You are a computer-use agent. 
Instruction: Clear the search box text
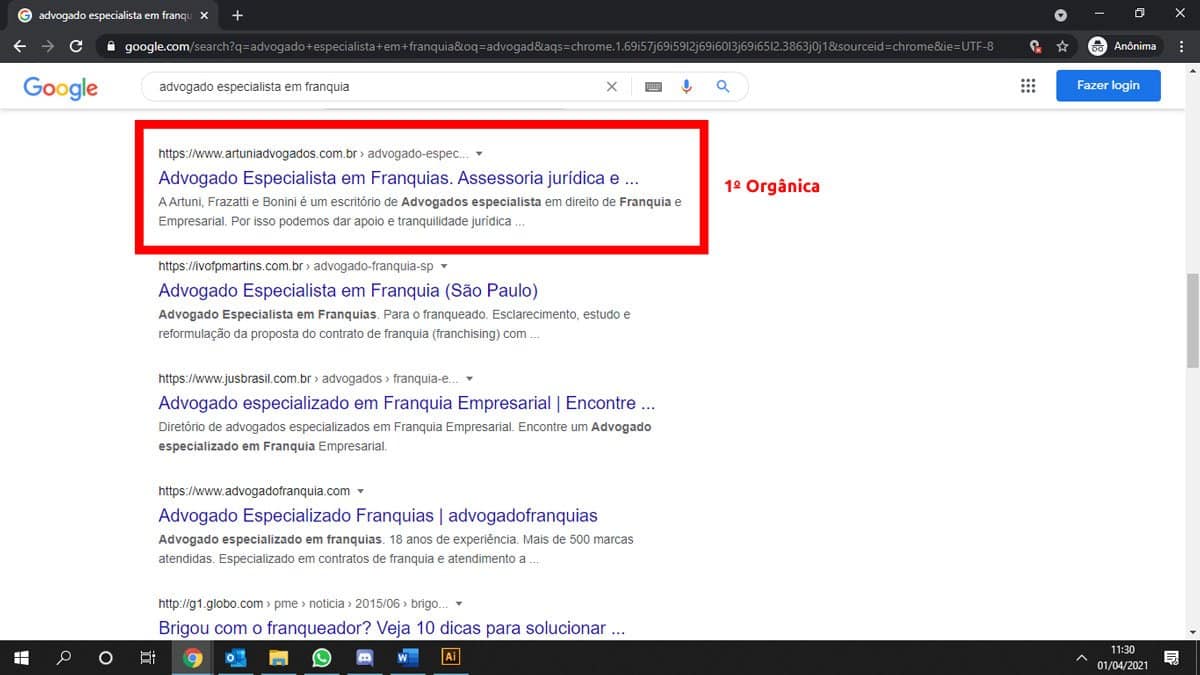tap(612, 87)
